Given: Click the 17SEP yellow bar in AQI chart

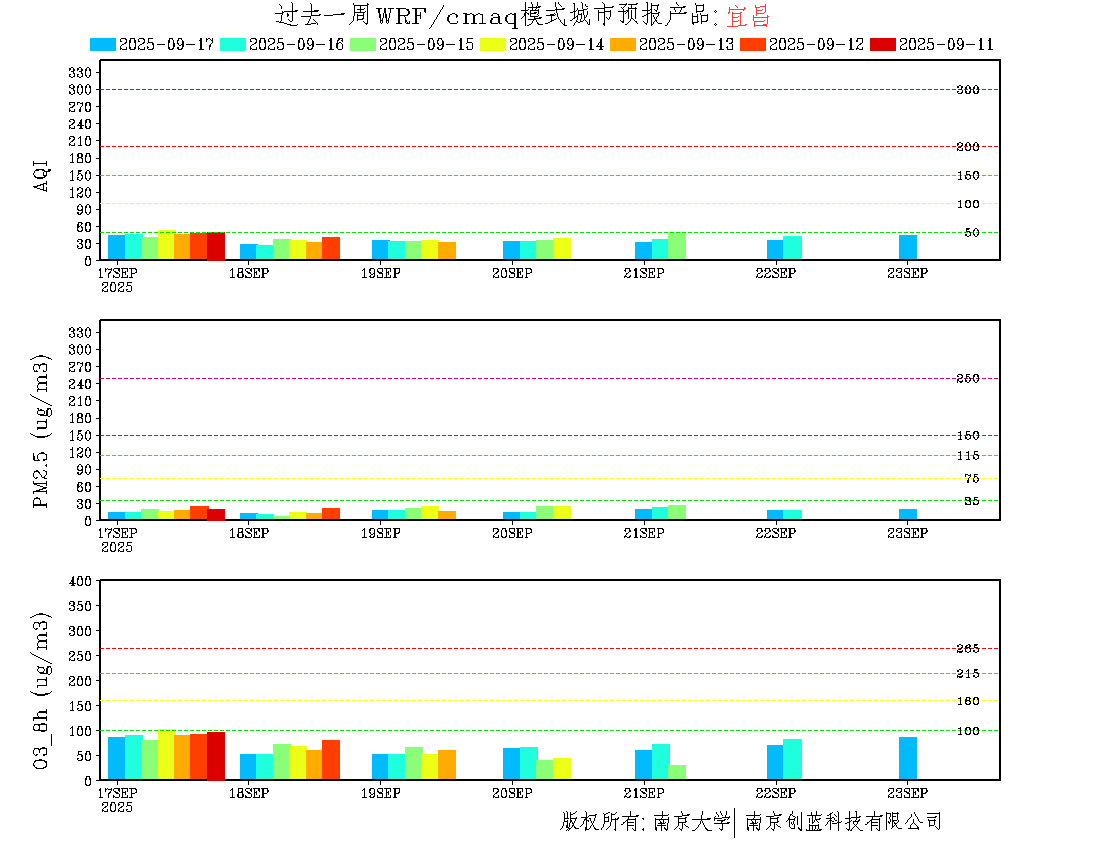Looking at the screenshot, I should (166, 245).
